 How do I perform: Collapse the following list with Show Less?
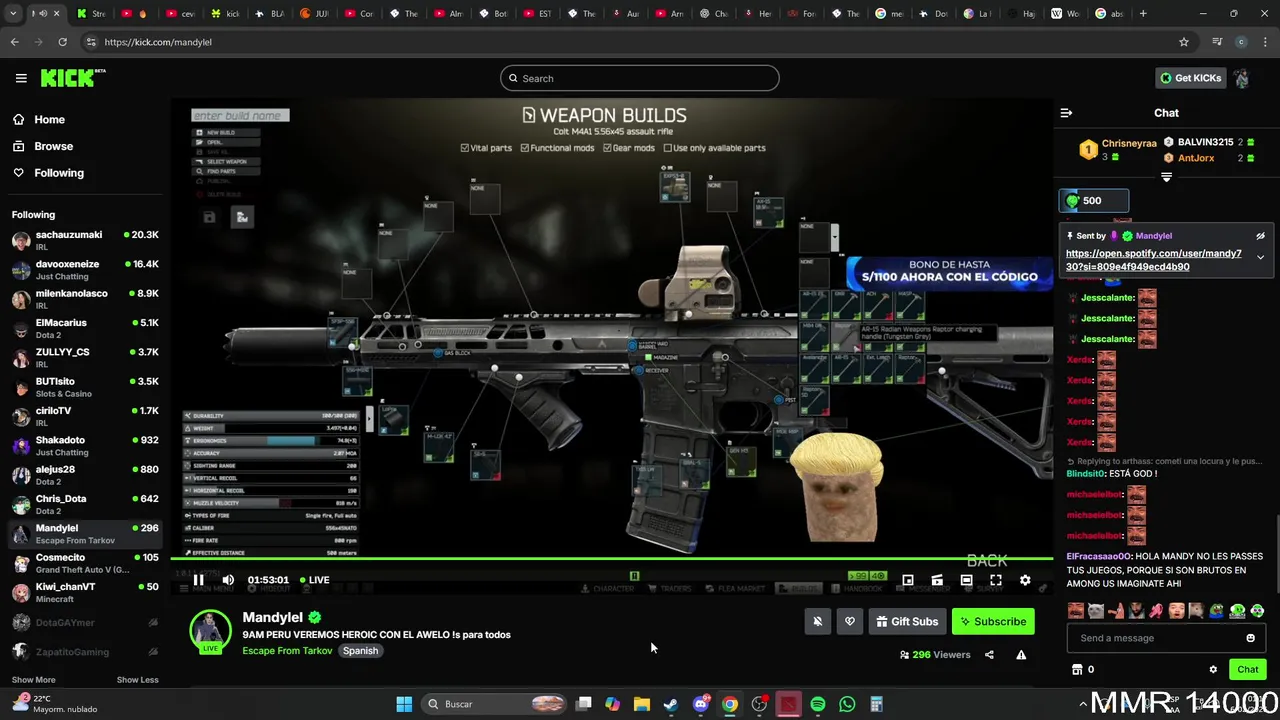click(137, 680)
